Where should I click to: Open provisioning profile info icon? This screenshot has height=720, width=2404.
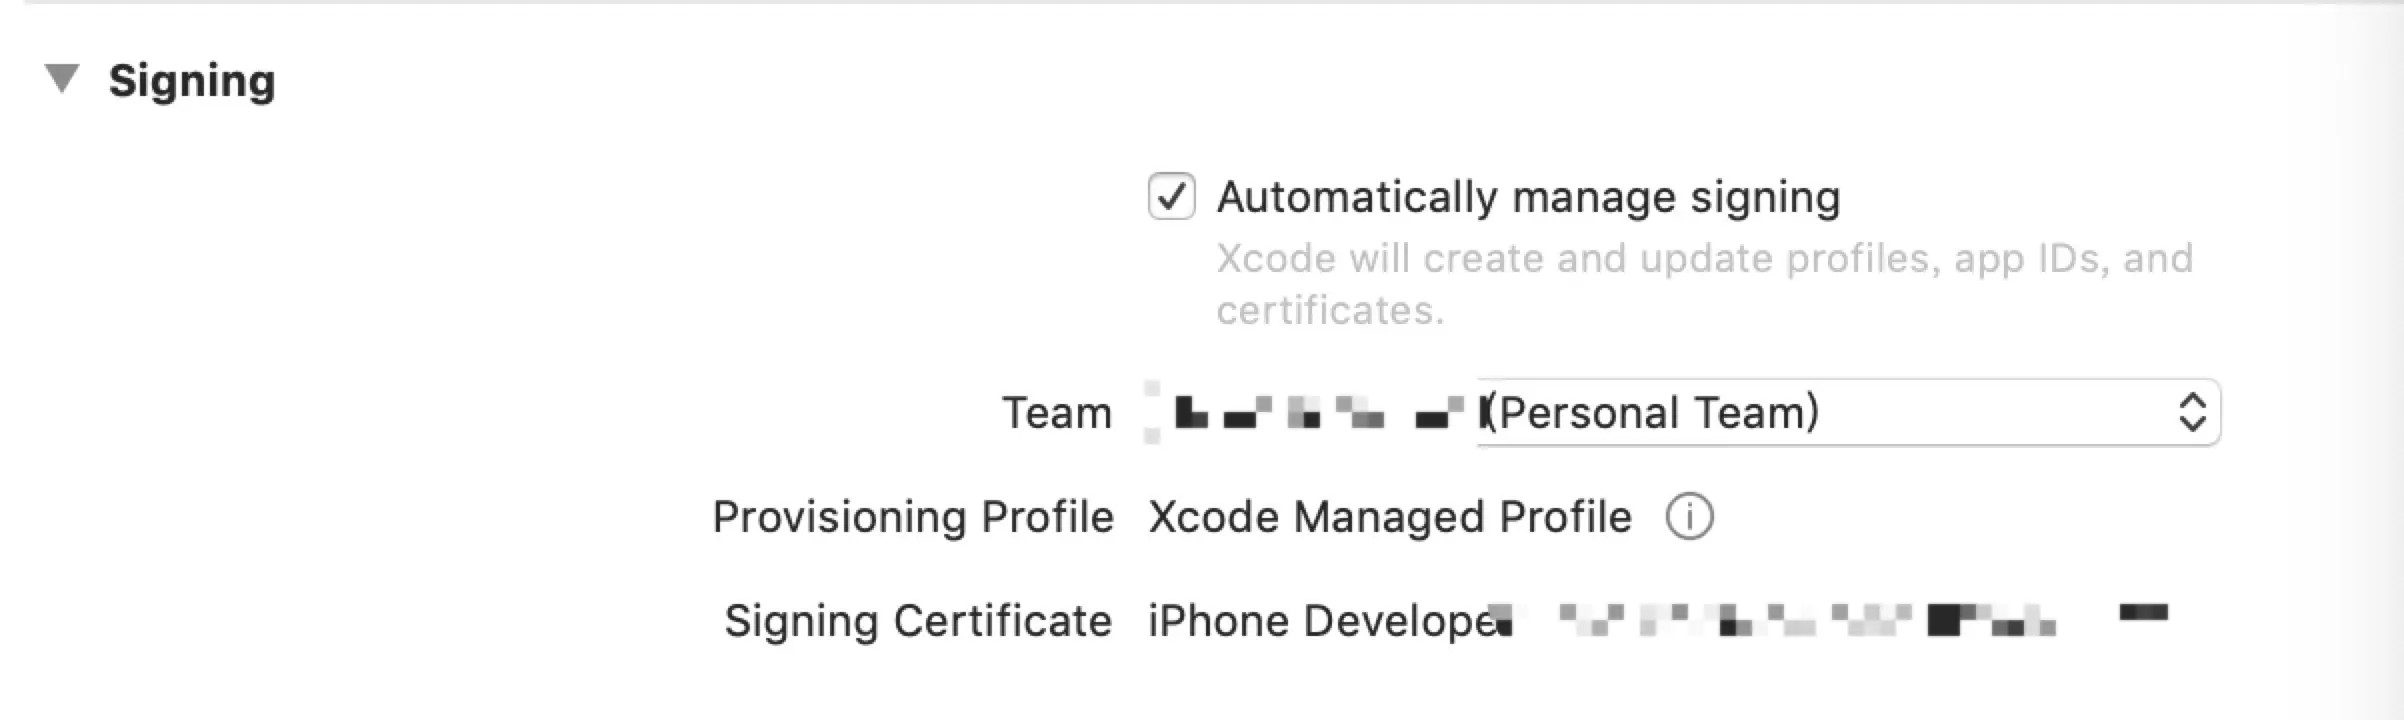[x=1689, y=517]
